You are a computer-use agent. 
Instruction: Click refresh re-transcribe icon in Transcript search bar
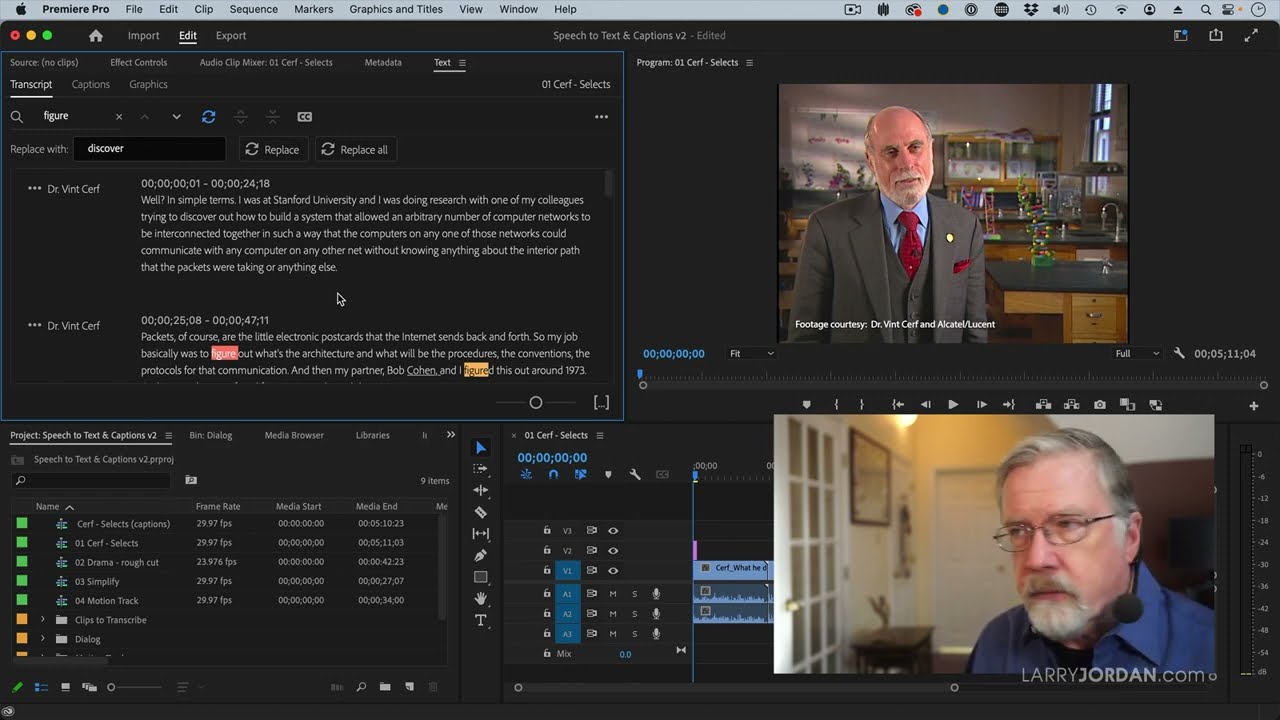[x=208, y=117]
